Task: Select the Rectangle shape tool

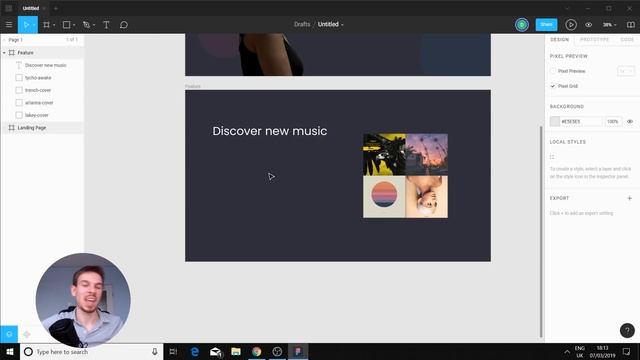Action: click(66, 25)
